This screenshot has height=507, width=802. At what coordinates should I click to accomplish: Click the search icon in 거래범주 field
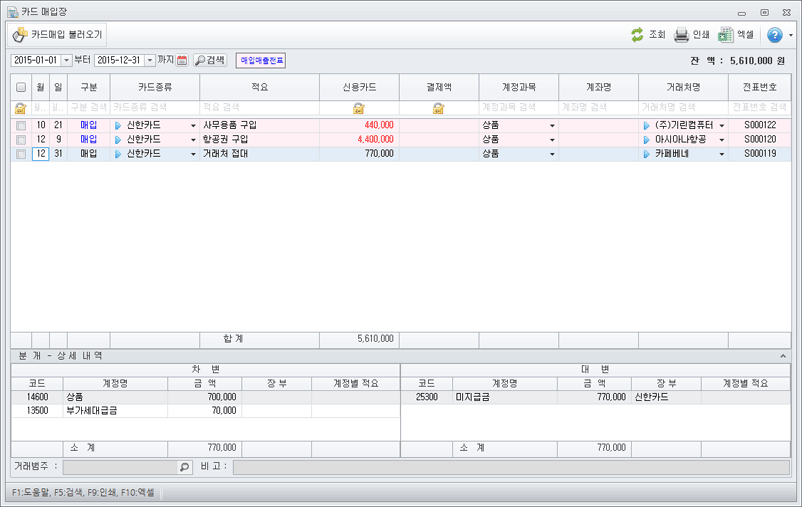point(184,467)
